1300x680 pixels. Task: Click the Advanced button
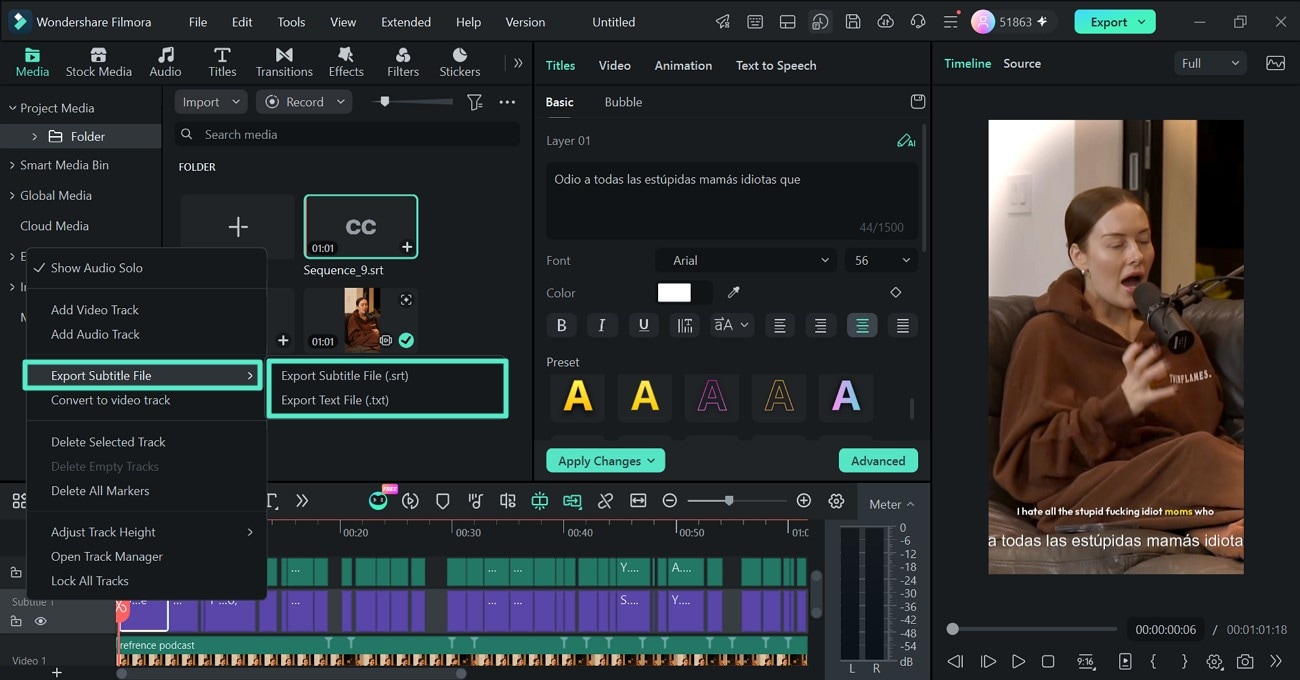[878, 461]
